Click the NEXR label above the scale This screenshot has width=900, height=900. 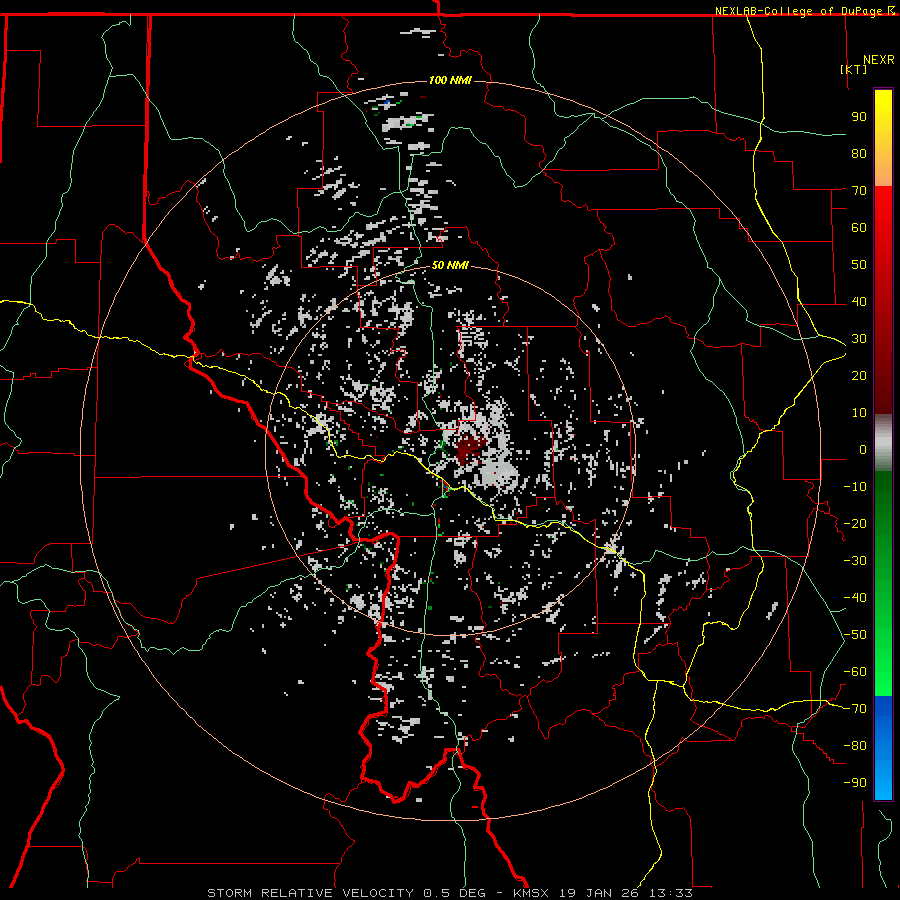878,60
